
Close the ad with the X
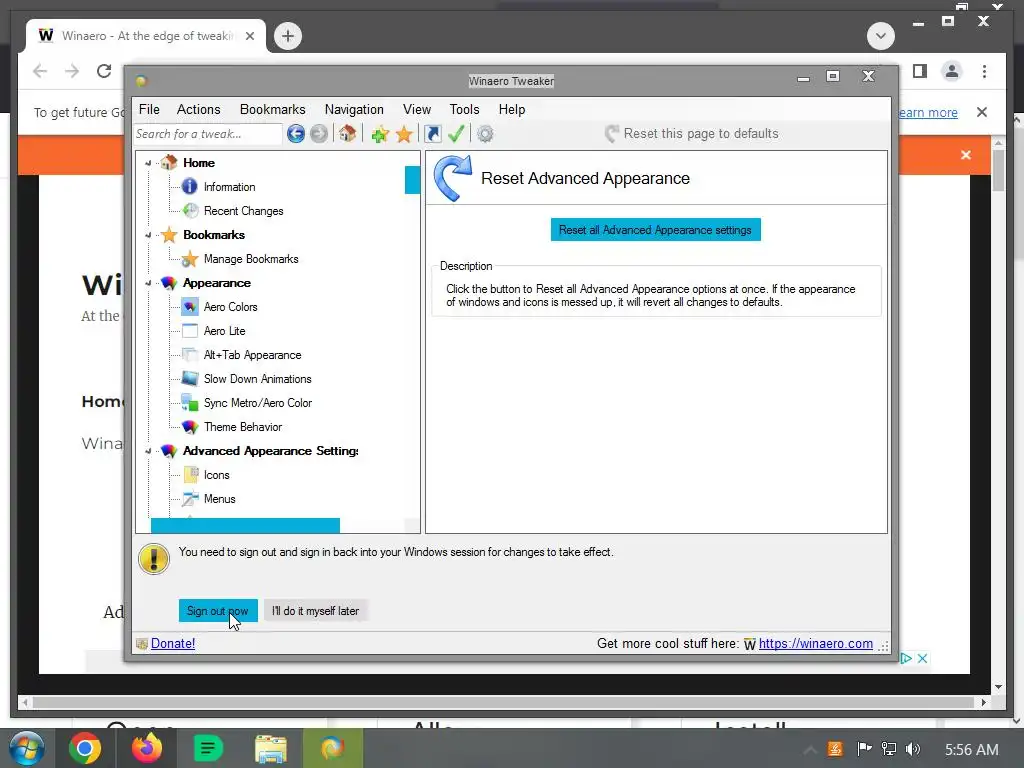[922, 658]
